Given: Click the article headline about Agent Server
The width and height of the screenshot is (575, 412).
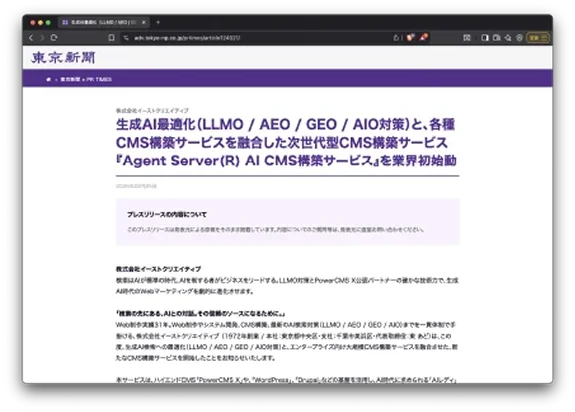Looking at the screenshot, I should pos(286,143).
